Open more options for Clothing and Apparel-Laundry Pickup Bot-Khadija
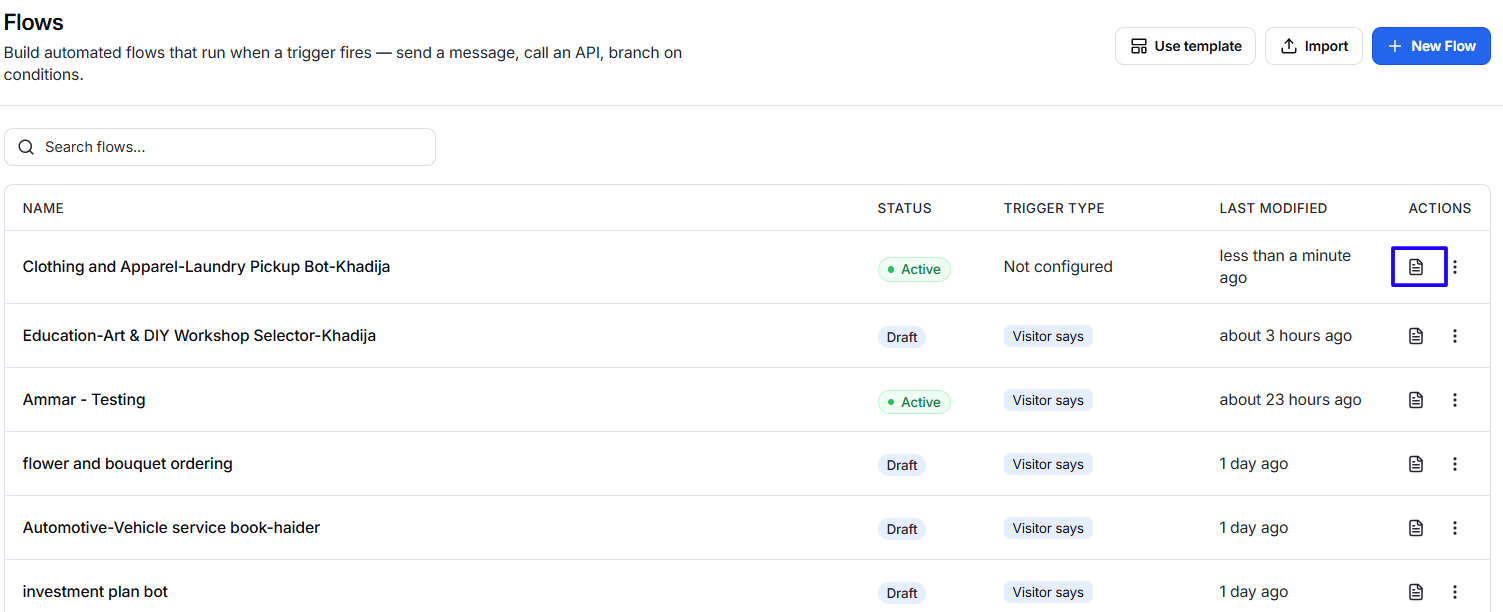This screenshot has height=612, width=1503. pyautogui.click(x=1455, y=267)
